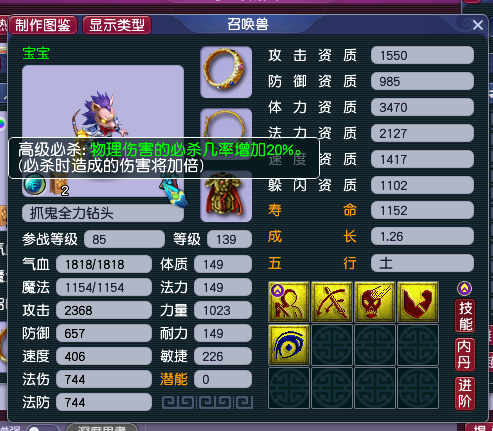Click the empty skill slot beside eye icon
Viewport: 493px width, 431px height.
[x=332, y=345]
